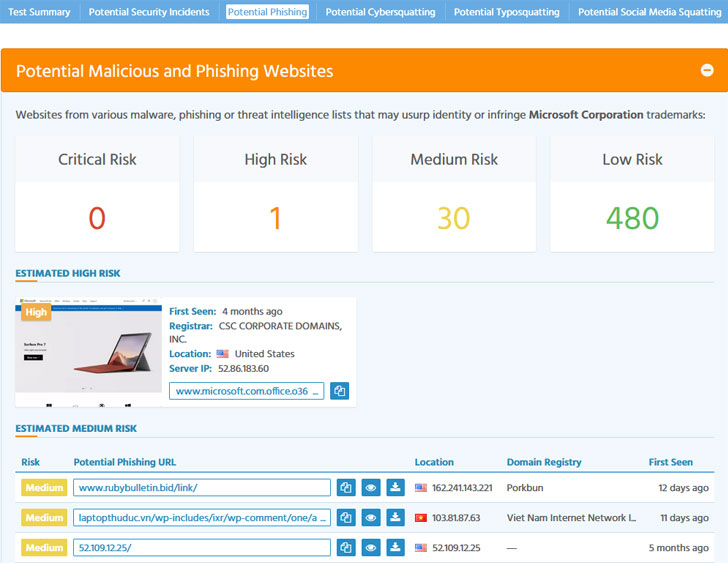The width and height of the screenshot is (728, 563).
Task: Click the High Risk count card
Action: coord(276,194)
